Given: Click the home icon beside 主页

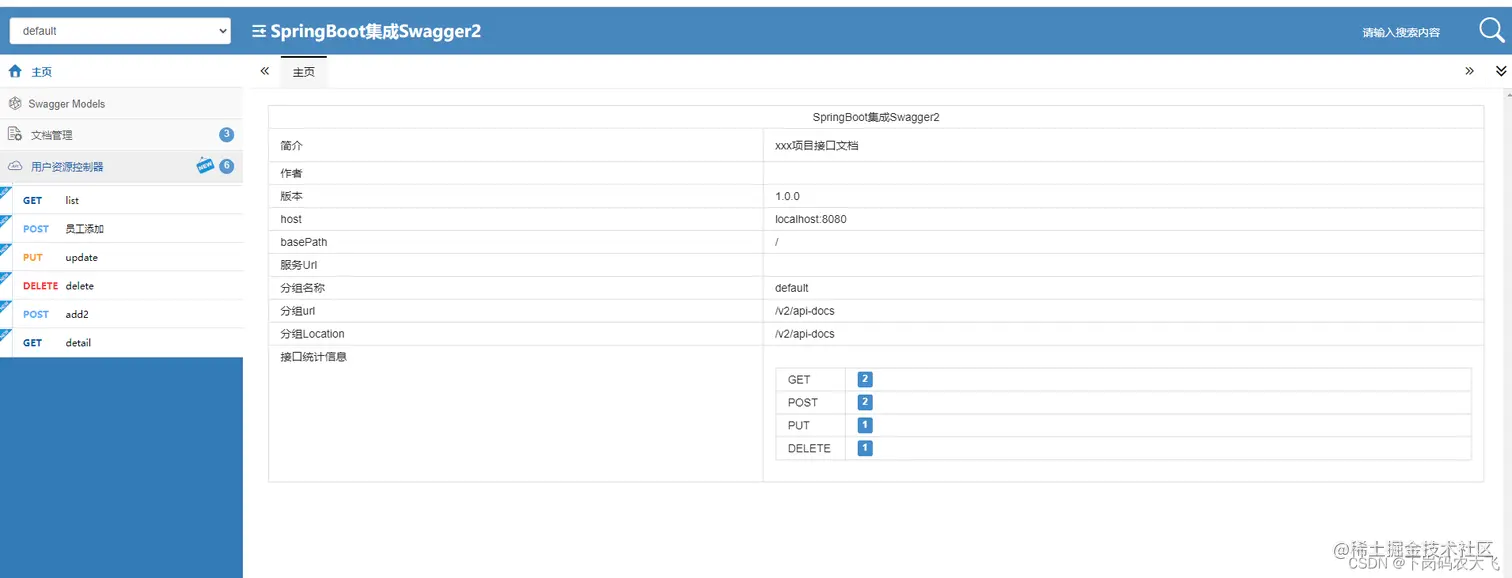Looking at the screenshot, I should click(x=15, y=72).
